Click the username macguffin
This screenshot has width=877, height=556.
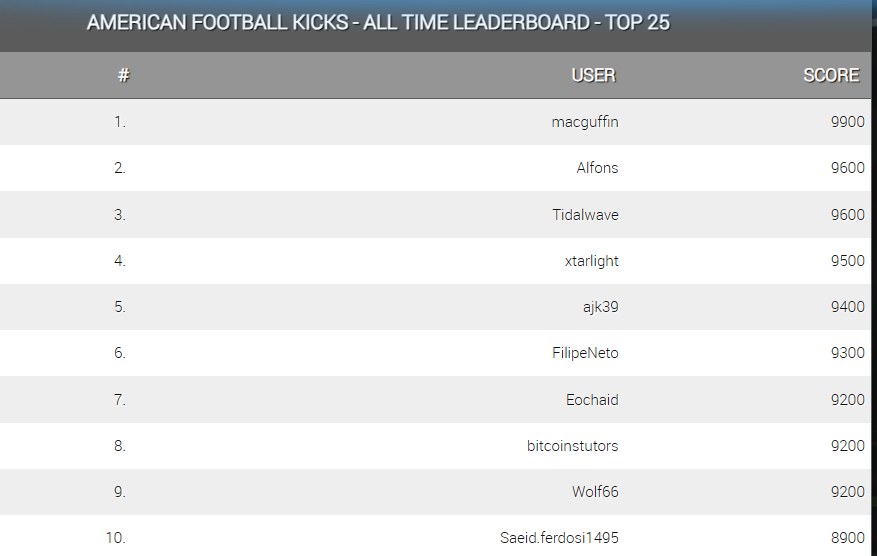(584, 122)
